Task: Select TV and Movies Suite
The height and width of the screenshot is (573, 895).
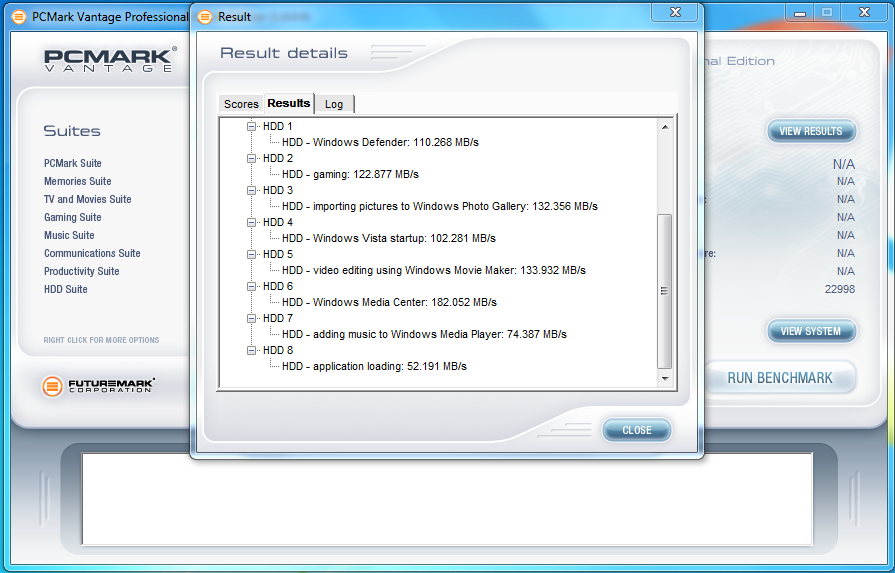Action: (88, 199)
